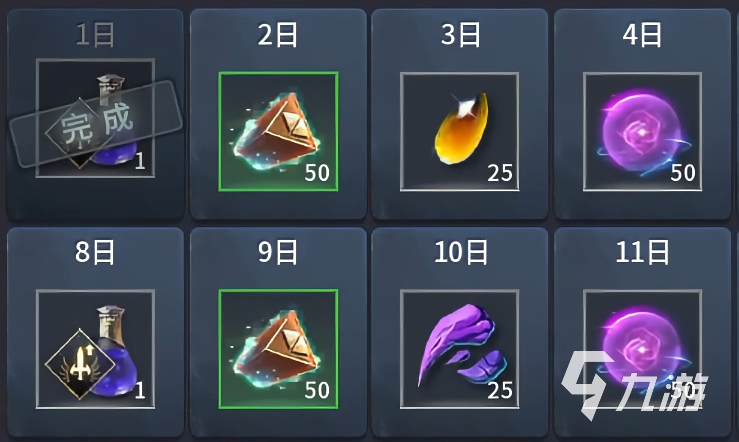
Task: Click the 4日 day heading
Action: 642,35
